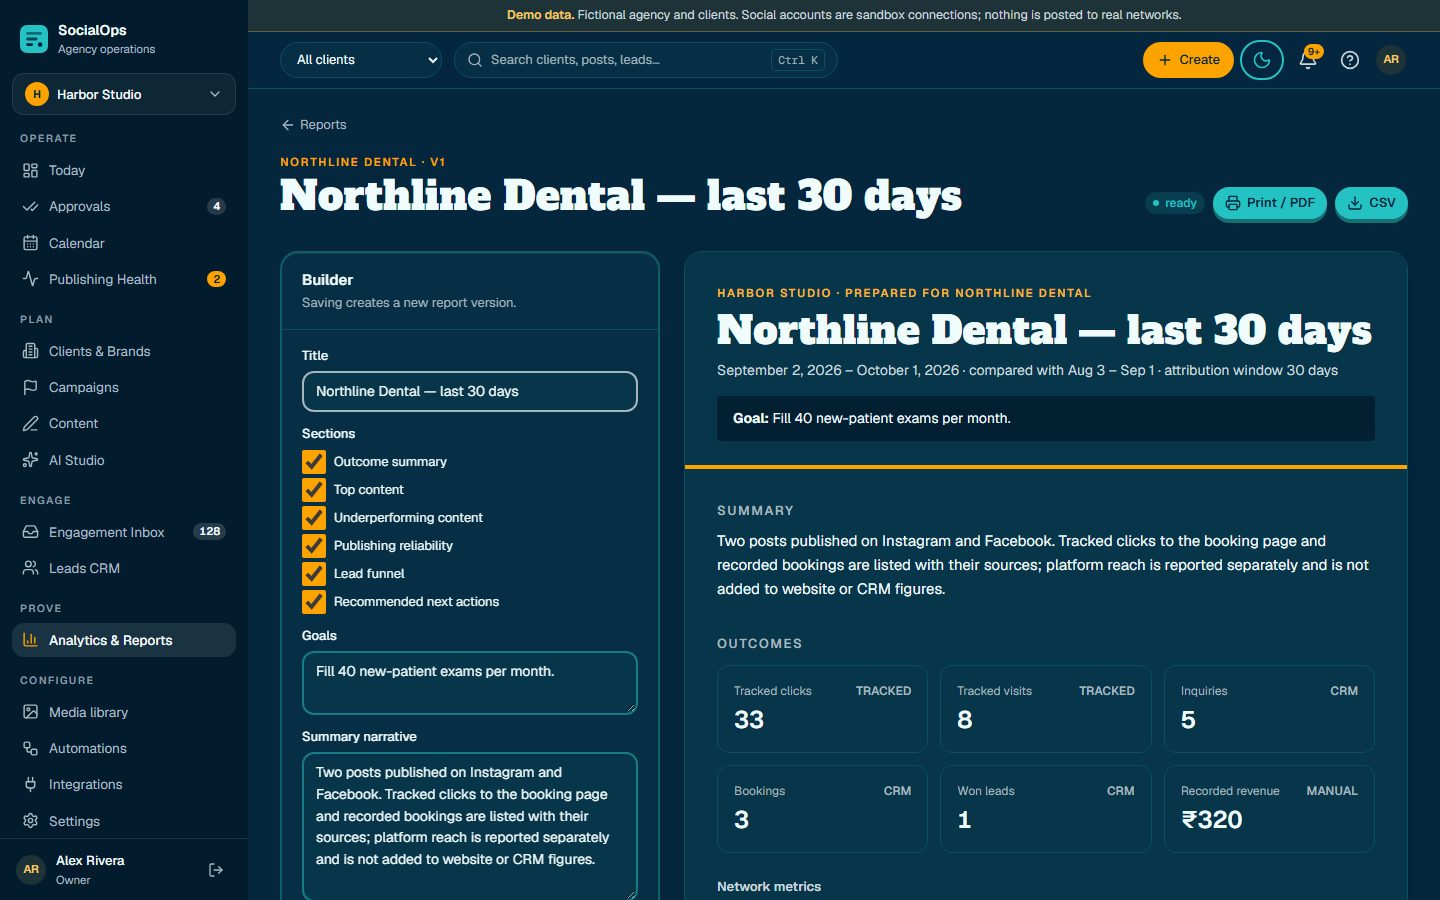Click the Today grid icon
Screen dimensions: 1440x900
[x=31, y=171]
